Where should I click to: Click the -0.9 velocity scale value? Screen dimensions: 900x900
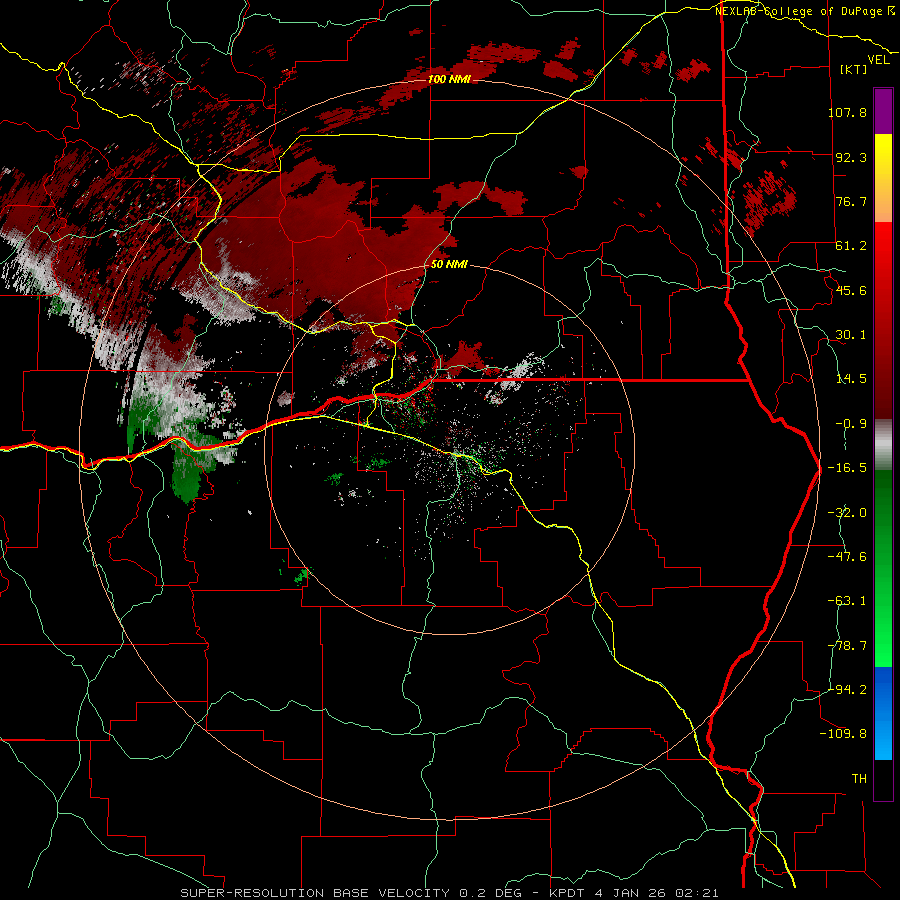click(x=851, y=424)
